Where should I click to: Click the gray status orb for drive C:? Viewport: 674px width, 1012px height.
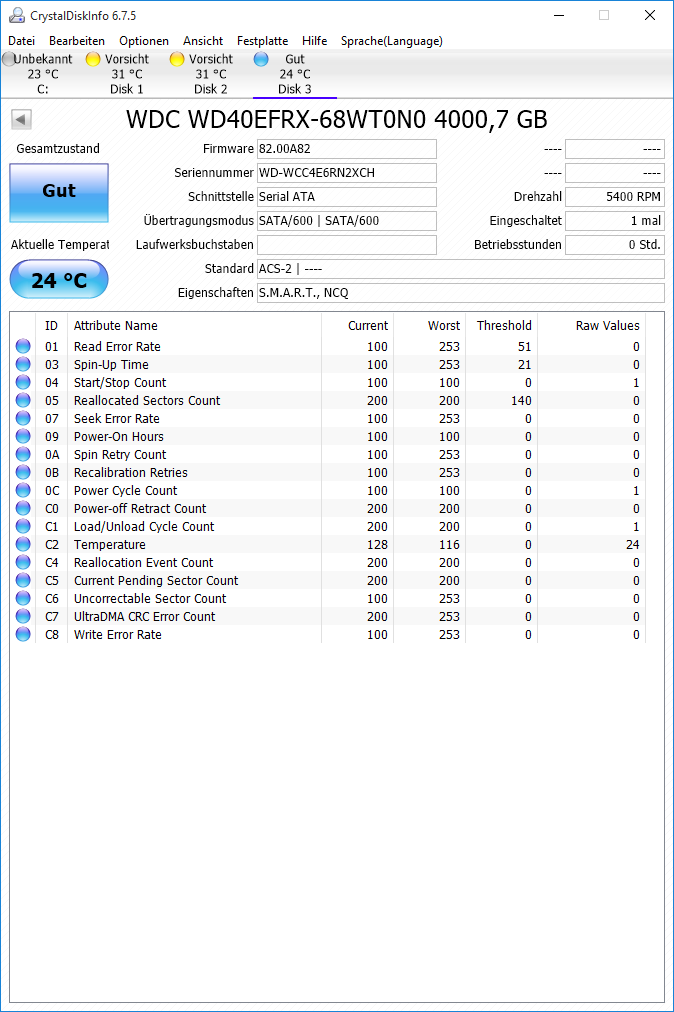coord(8,59)
